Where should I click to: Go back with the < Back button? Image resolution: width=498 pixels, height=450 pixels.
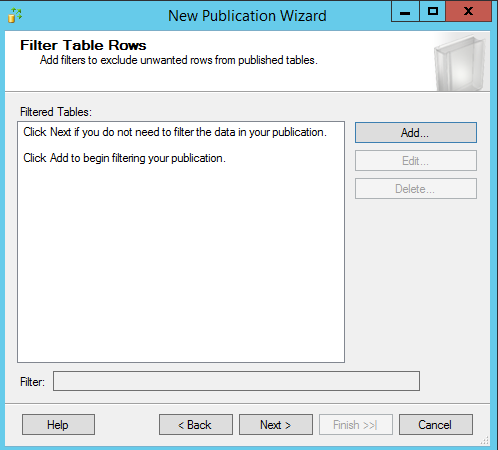[x=196, y=425]
